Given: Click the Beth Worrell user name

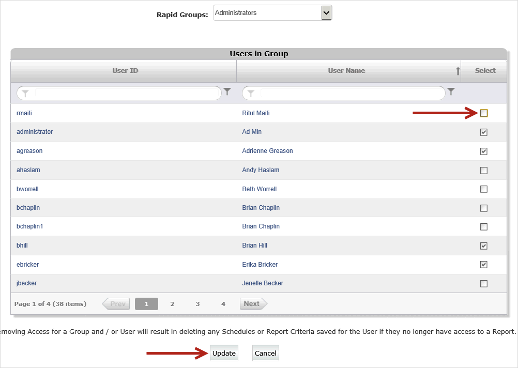Looking at the screenshot, I should [x=259, y=189].
